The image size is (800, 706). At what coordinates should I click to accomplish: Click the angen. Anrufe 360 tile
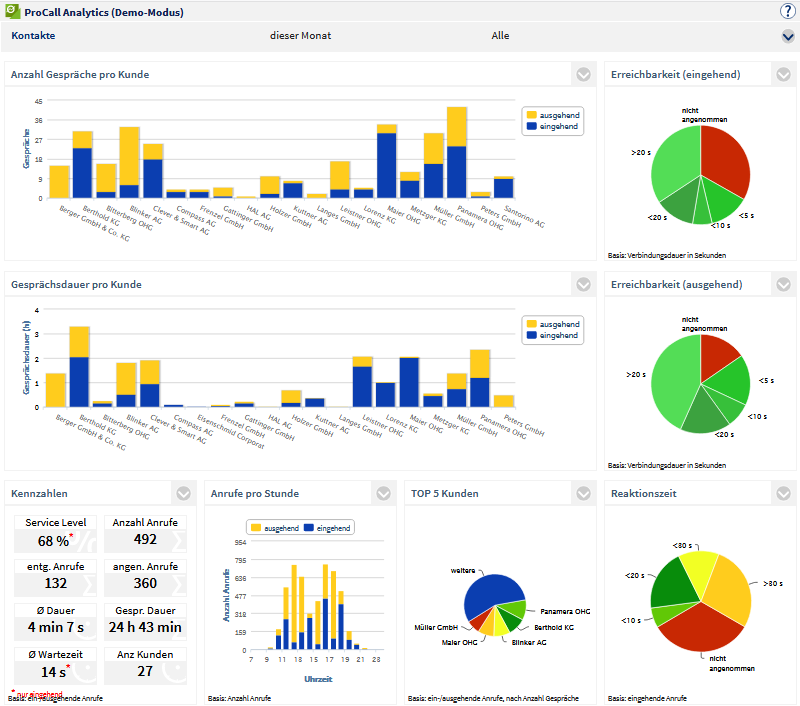click(145, 578)
